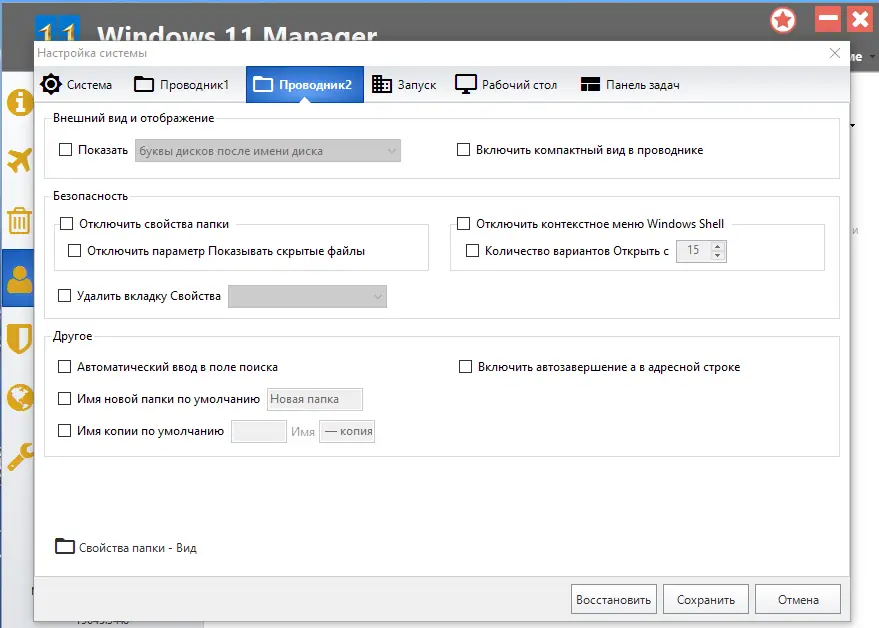Open the Свойства папки - Вид link
Viewport: 879px width, 628px height.
137,548
